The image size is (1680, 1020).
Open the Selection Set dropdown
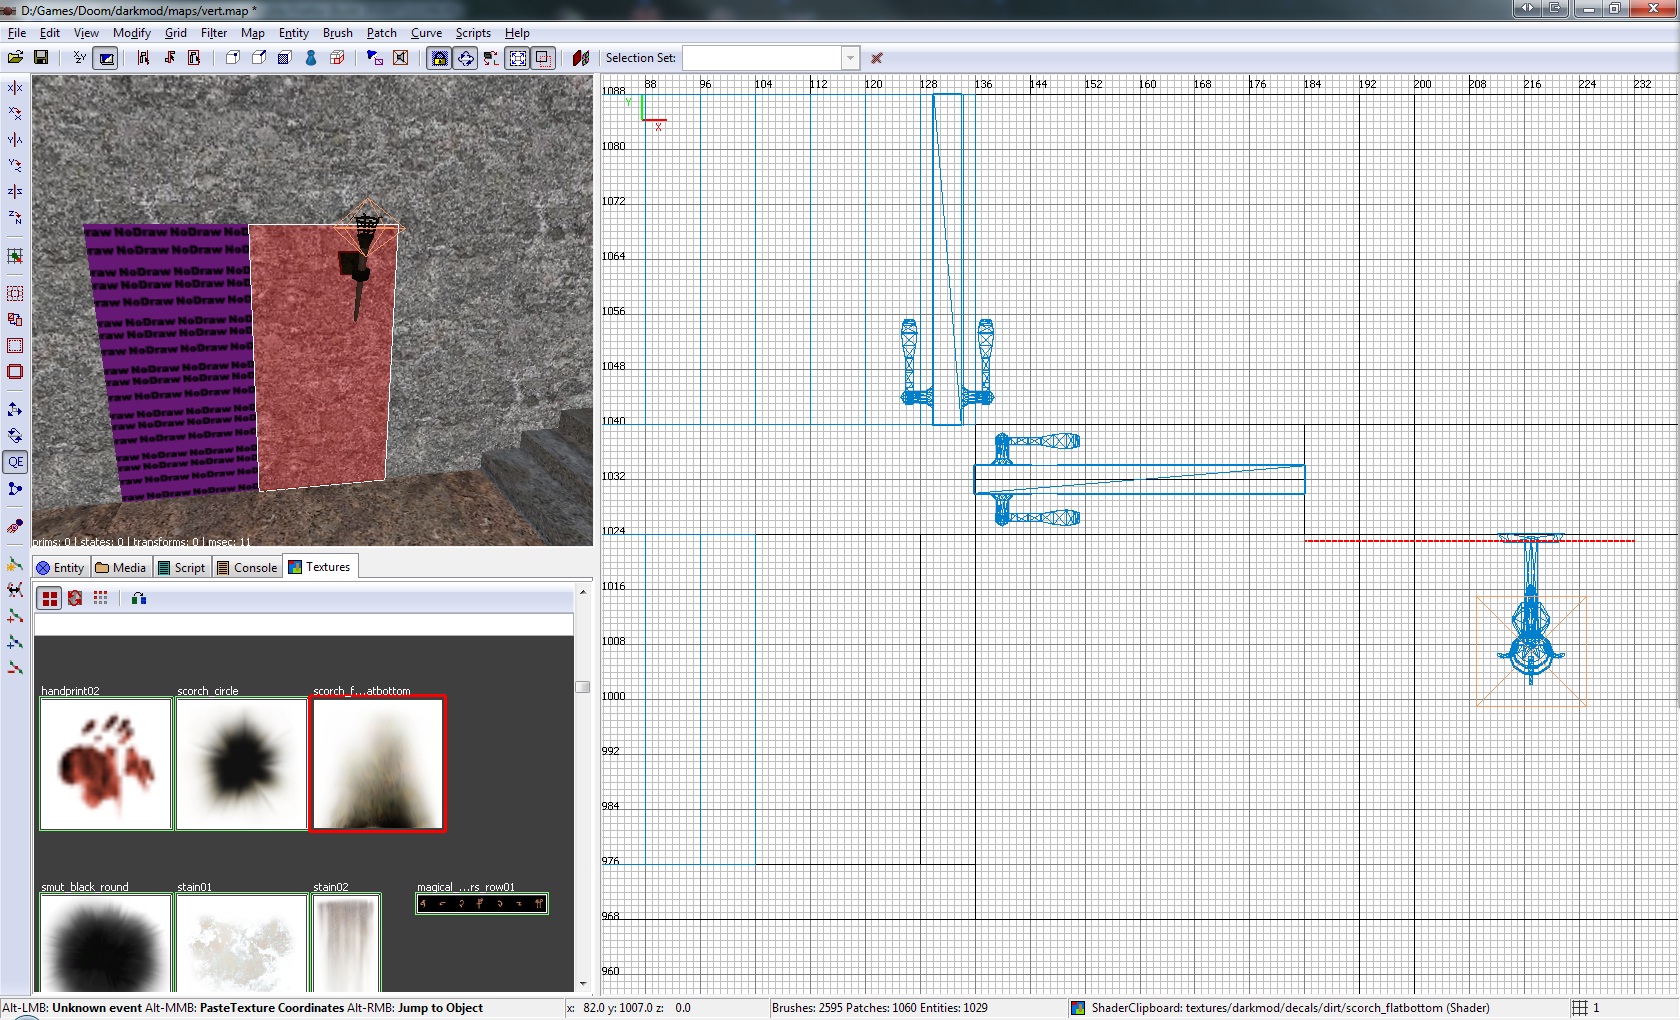(x=850, y=58)
